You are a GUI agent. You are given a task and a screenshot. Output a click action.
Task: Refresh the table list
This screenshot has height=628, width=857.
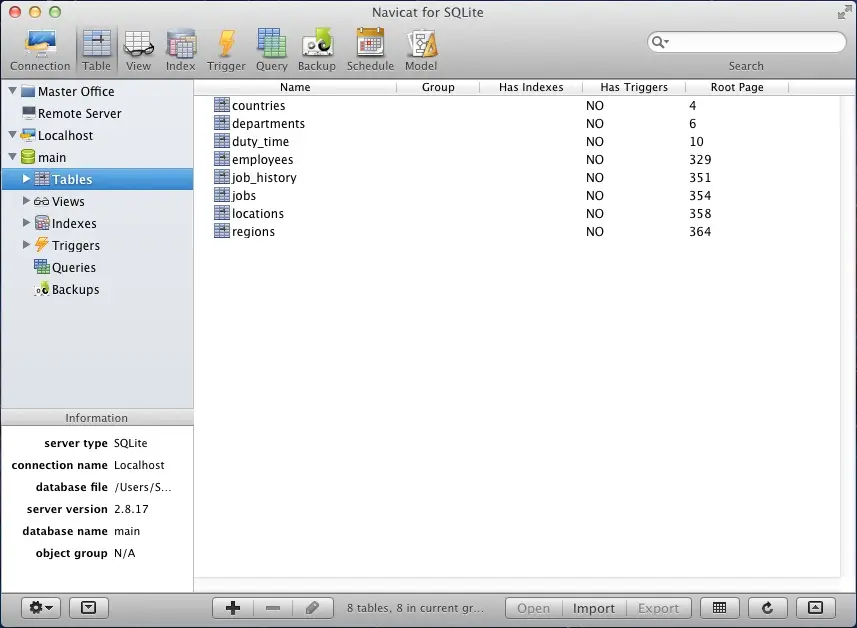pyautogui.click(x=767, y=608)
